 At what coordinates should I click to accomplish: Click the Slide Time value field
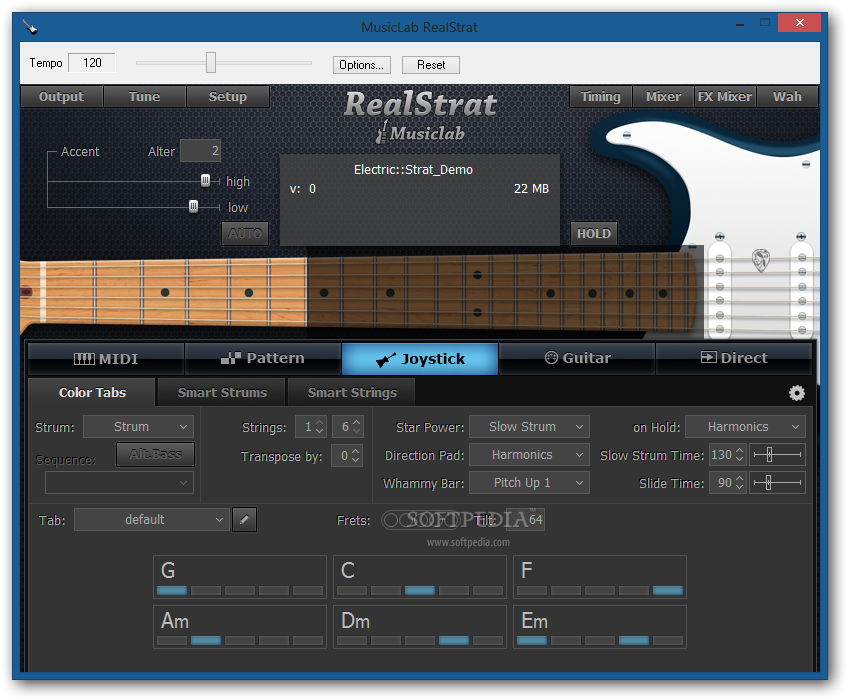tap(727, 483)
